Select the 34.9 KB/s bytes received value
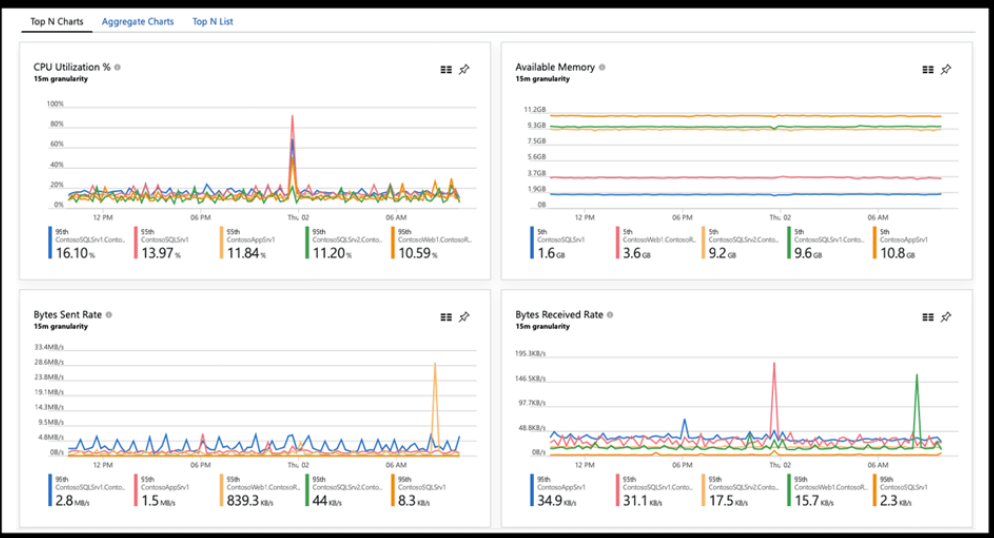Image resolution: width=994 pixels, height=538 pixels. 557,501
